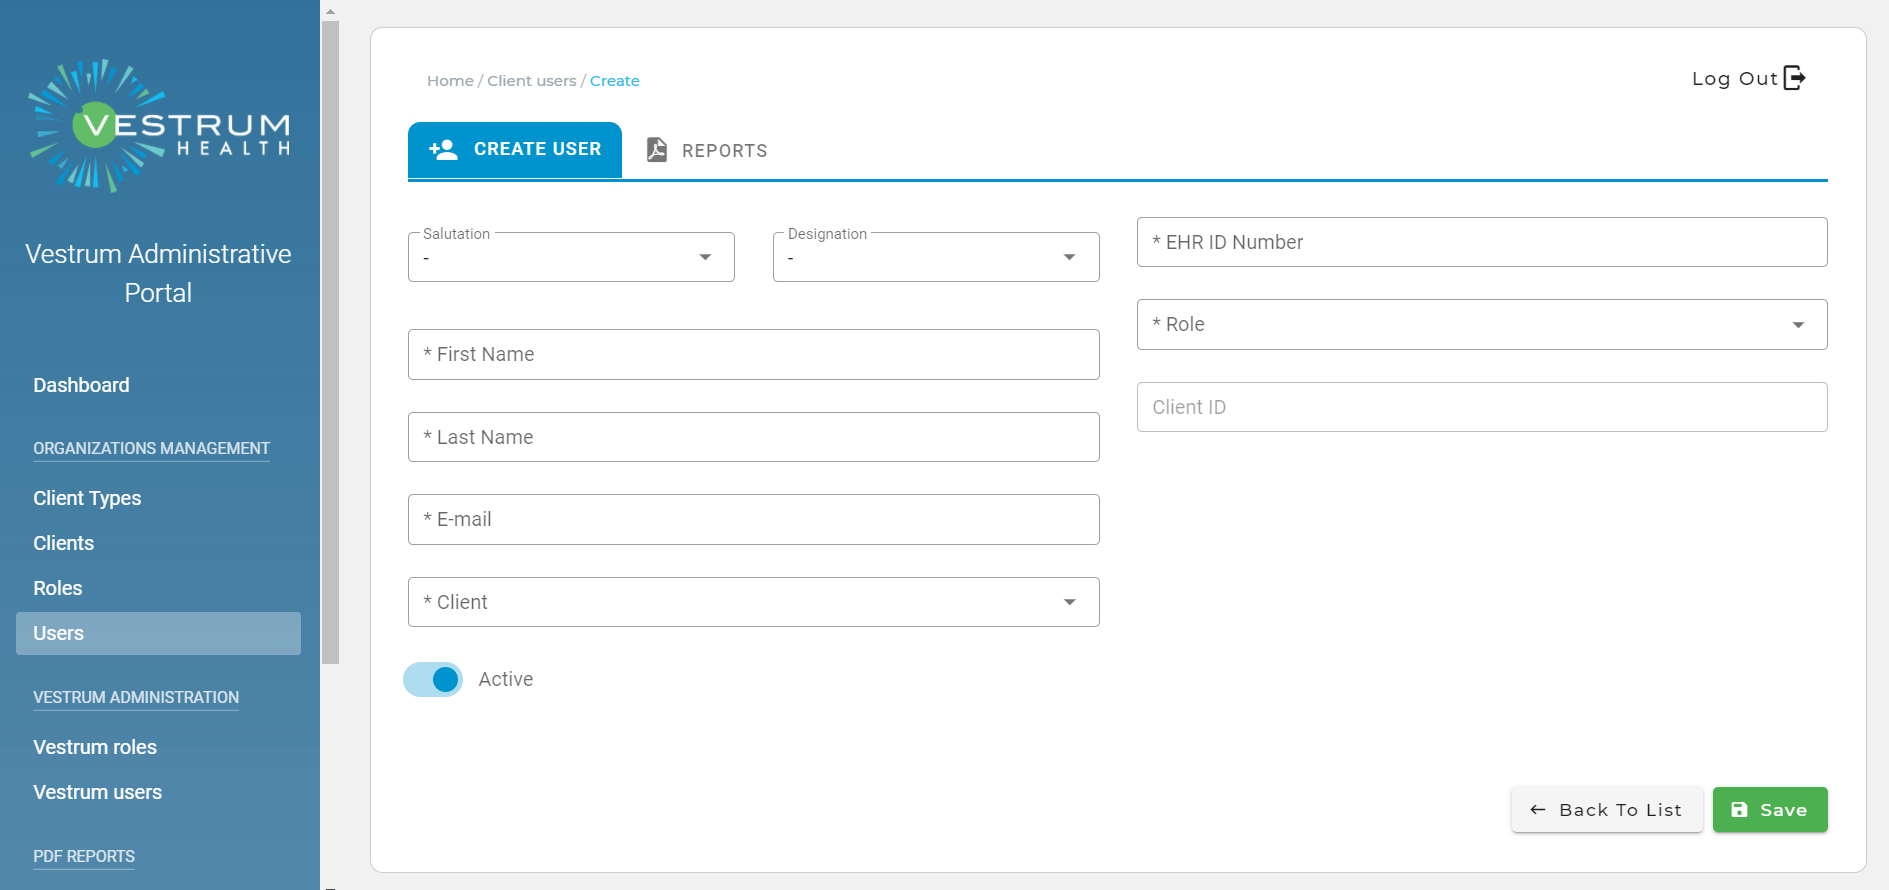Open Vestrum roles in the sidebar
The image size is (1889, 890).
(95, 747)
